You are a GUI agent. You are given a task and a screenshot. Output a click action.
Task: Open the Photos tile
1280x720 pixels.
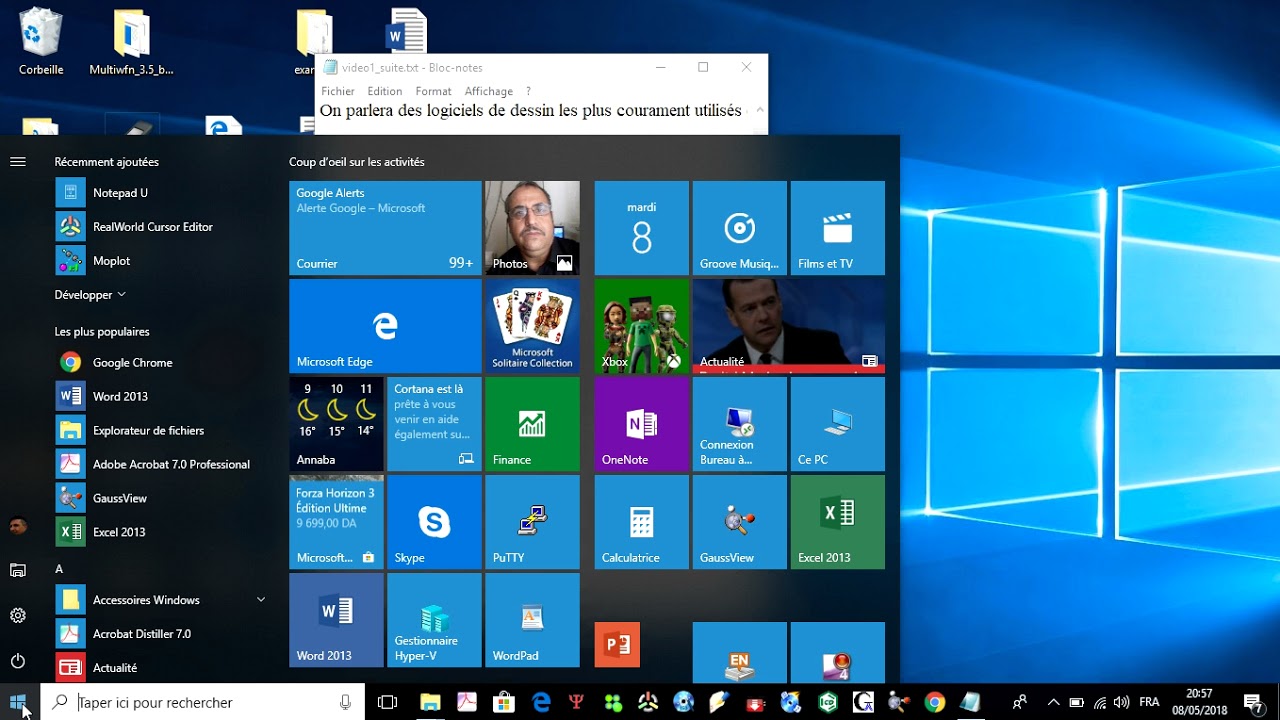tap(532, 228)
